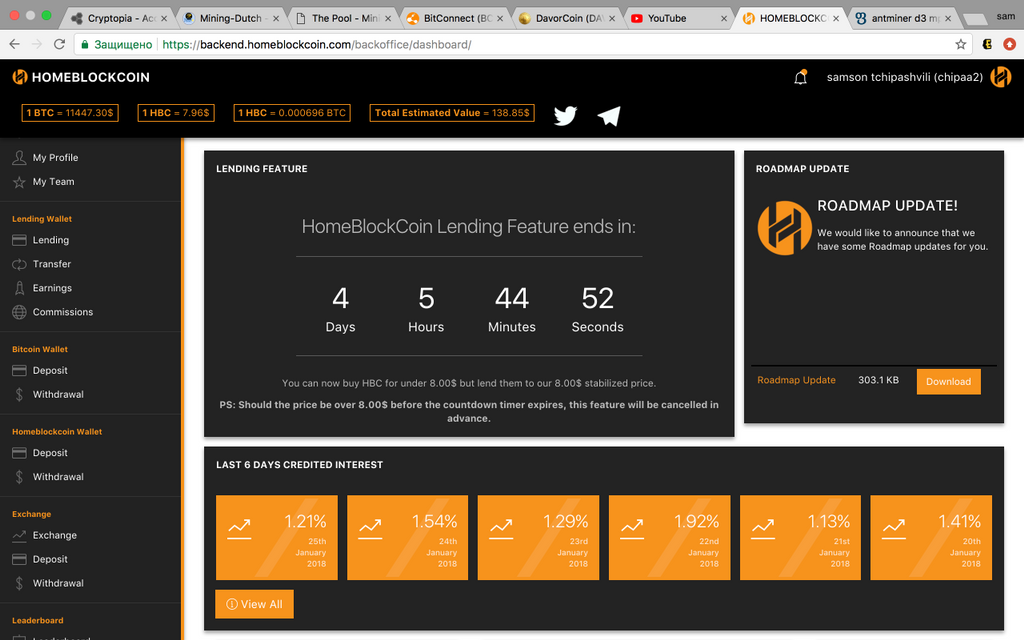
Task: Switch to the Mining-Dutch browser tab
Action: click(x=230, y=18)
